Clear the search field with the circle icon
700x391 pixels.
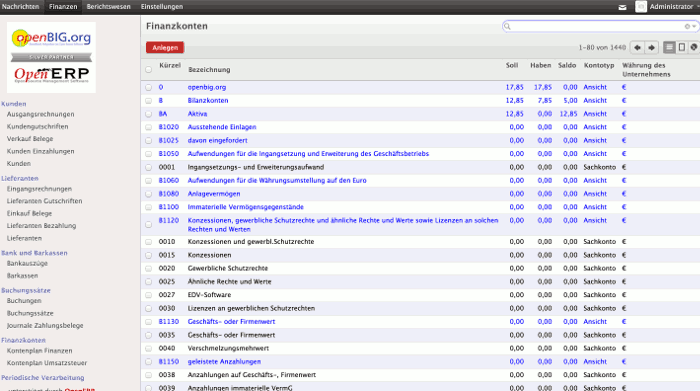687,26
